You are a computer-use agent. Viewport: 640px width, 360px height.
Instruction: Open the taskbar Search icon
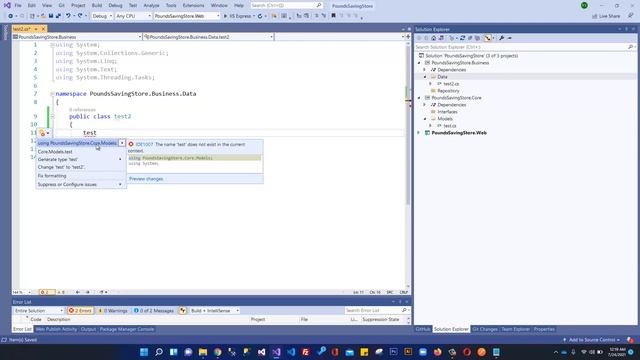pyautogui.click(x=159, y=352)
